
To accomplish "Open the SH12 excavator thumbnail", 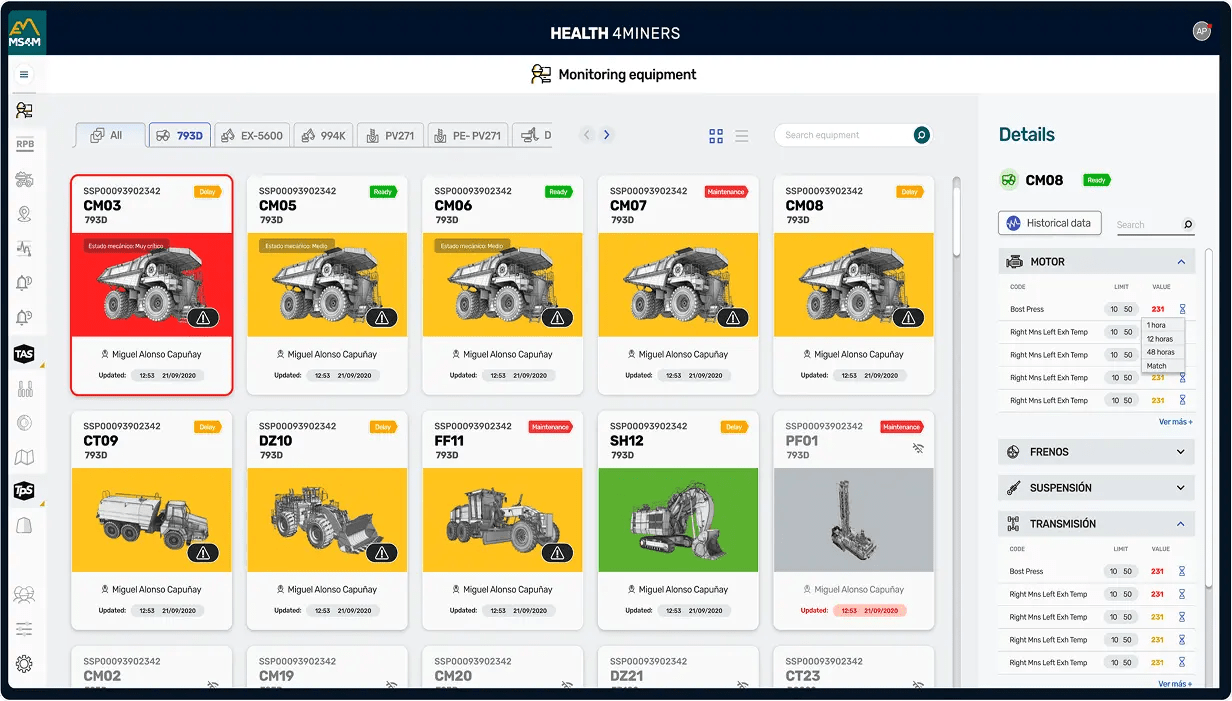I will (678, 520).
